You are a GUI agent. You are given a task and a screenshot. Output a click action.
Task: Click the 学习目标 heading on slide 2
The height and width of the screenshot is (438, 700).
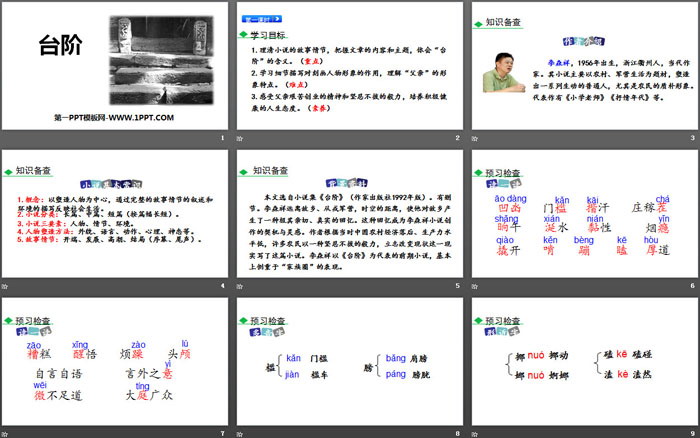coord(268,35)
